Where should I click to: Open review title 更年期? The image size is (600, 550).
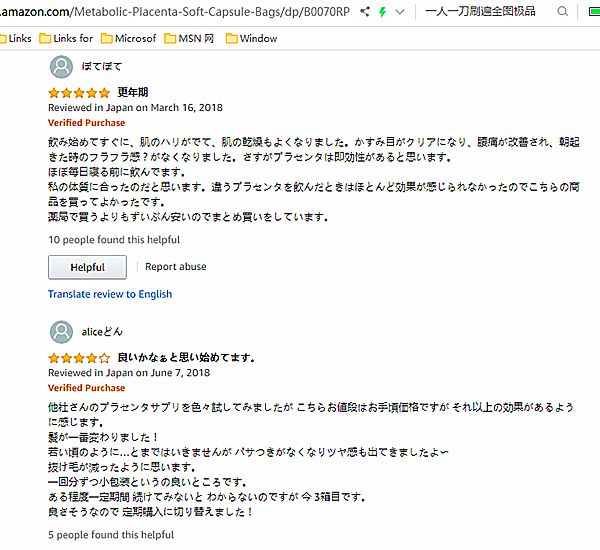pyautogui.click(x=135, y=93)
